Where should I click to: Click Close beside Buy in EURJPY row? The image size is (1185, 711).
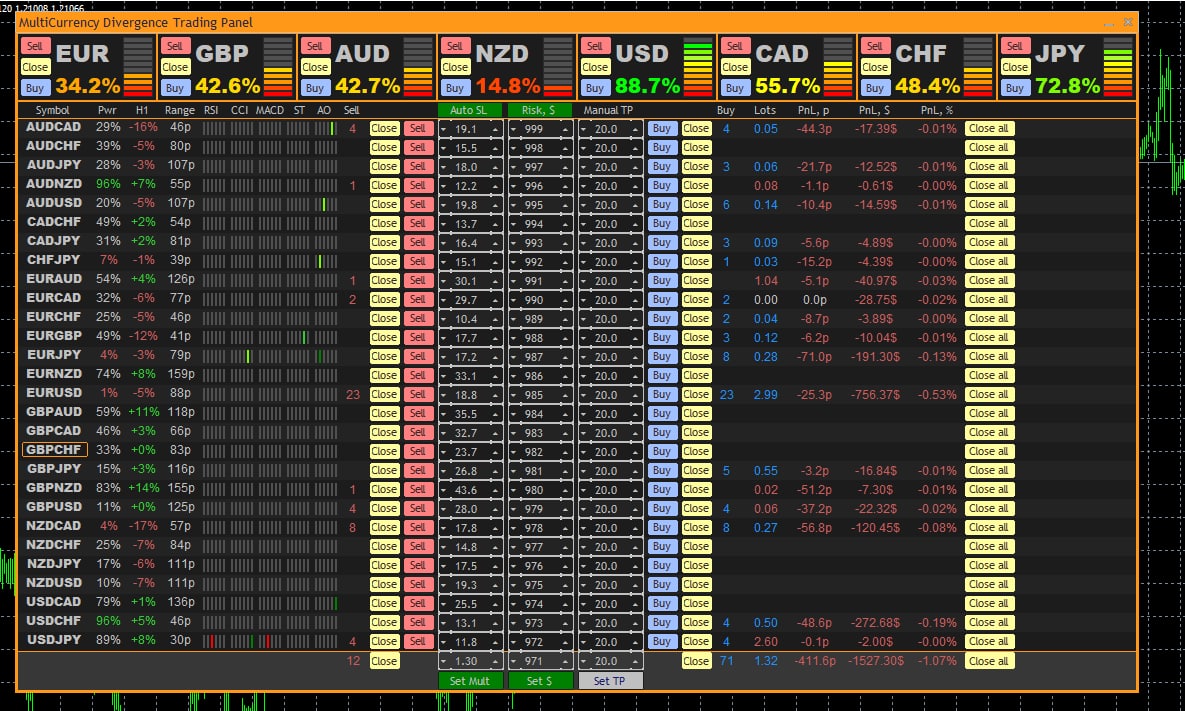(x=695, y=357)
